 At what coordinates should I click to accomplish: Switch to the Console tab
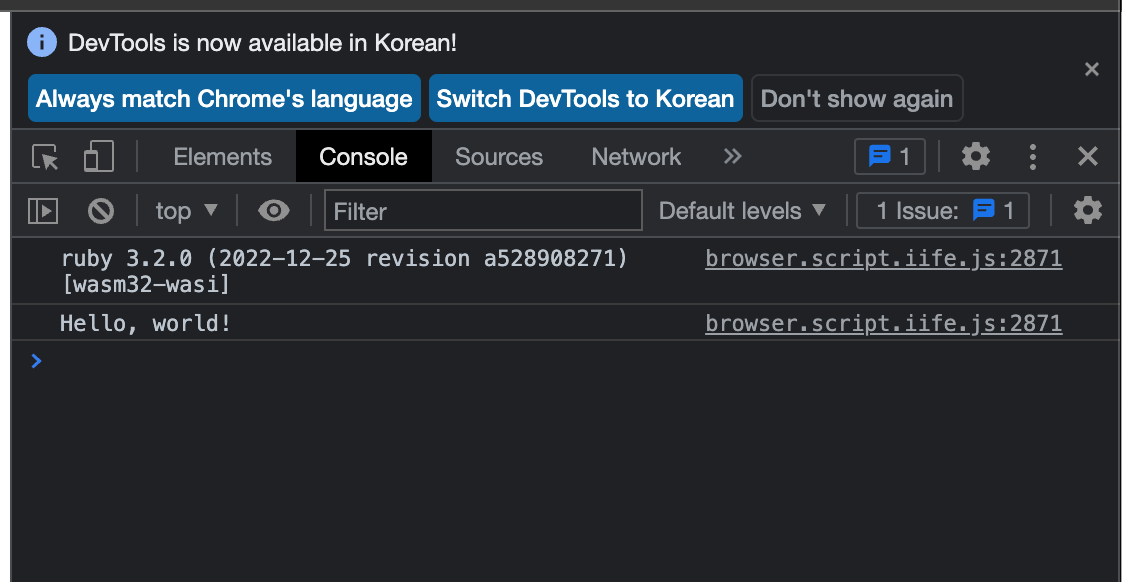364,157
